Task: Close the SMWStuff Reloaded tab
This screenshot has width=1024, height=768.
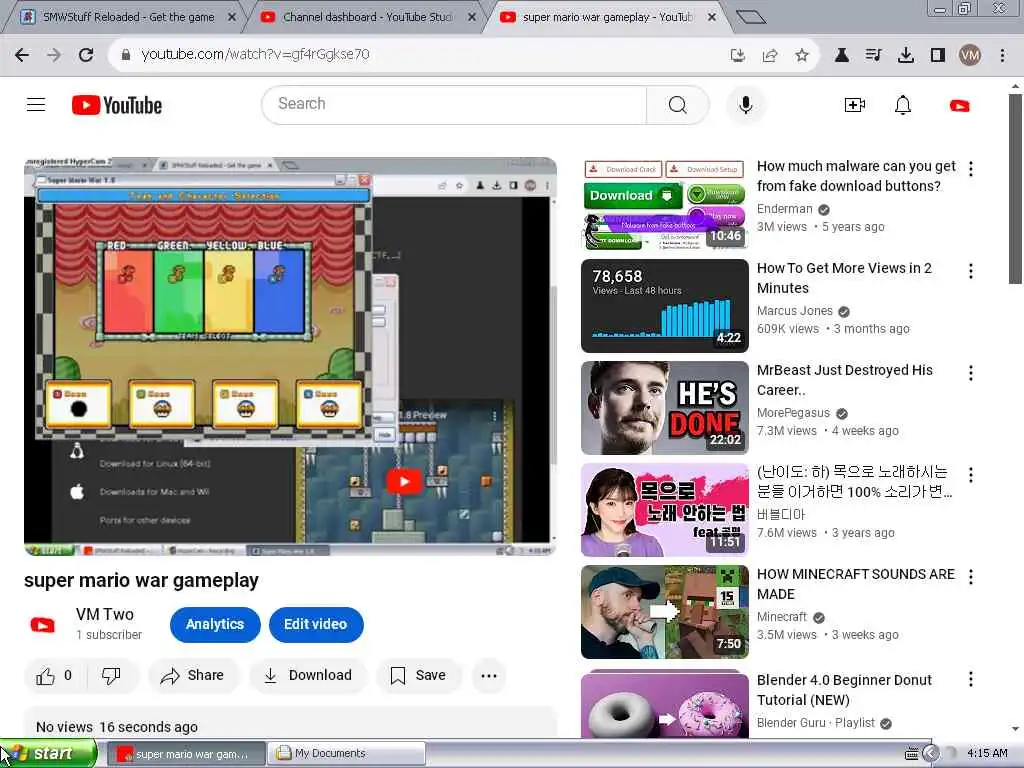Action: (232, 18)
